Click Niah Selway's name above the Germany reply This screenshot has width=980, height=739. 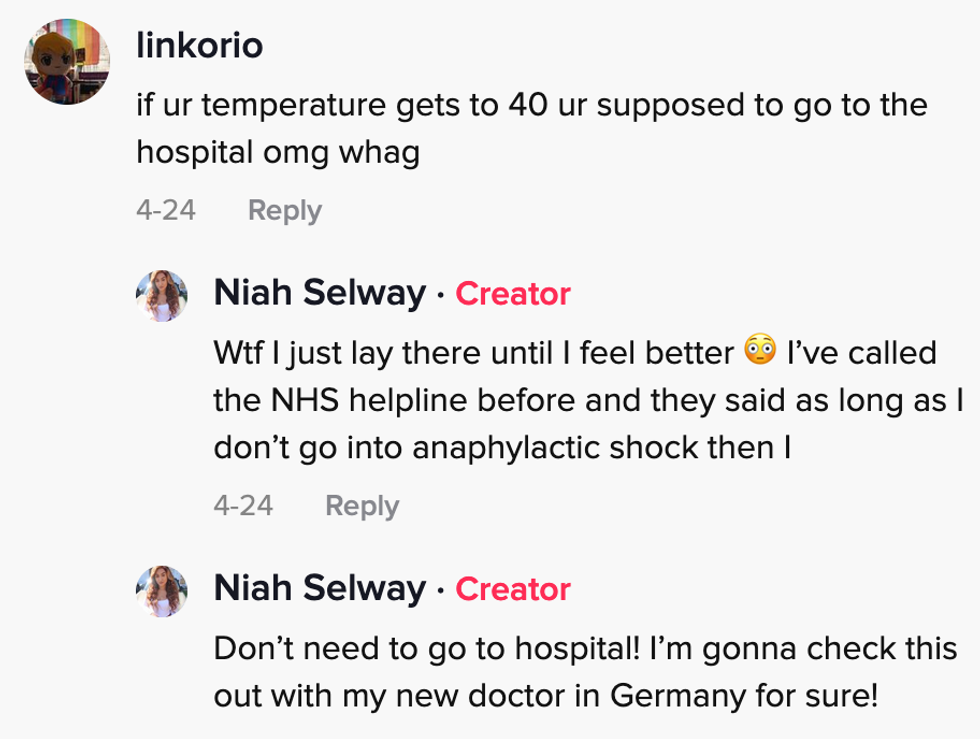[x=319, y=588]
